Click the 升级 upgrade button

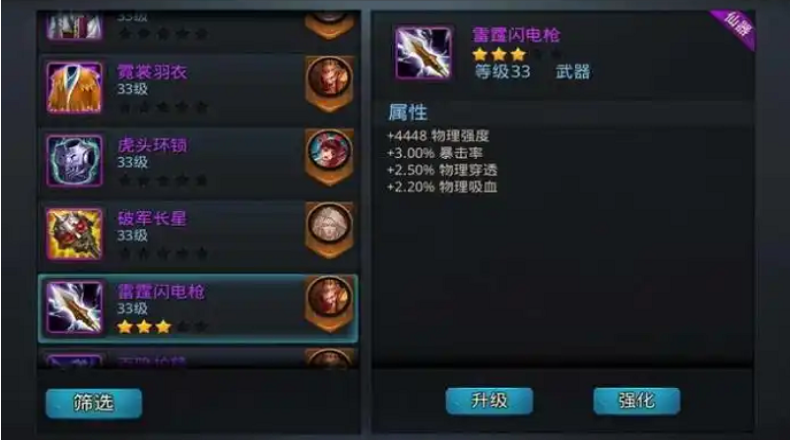(x=489, y=401)
